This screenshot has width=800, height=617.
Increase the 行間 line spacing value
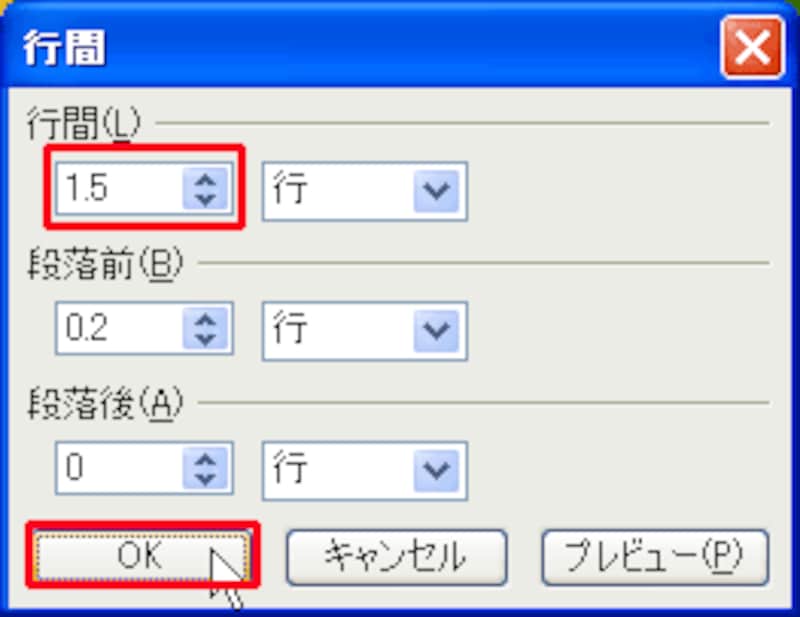pyautogui.click(x=205, y=180)
